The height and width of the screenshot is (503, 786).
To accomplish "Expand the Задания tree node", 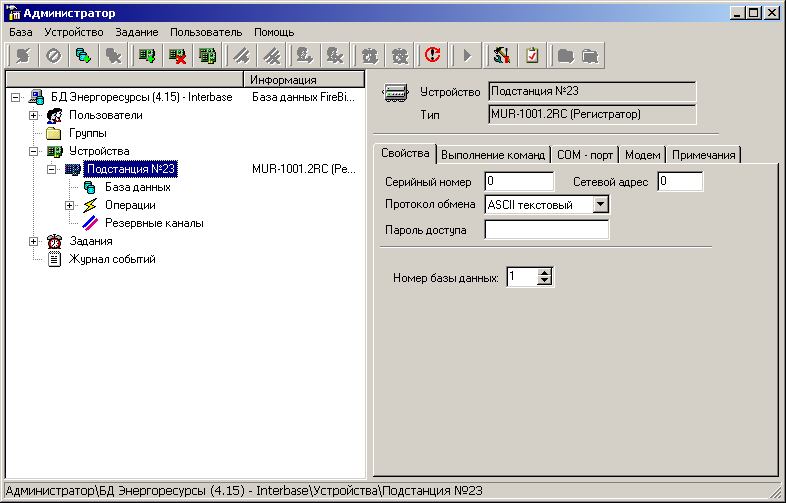I will tap(34, 241).
